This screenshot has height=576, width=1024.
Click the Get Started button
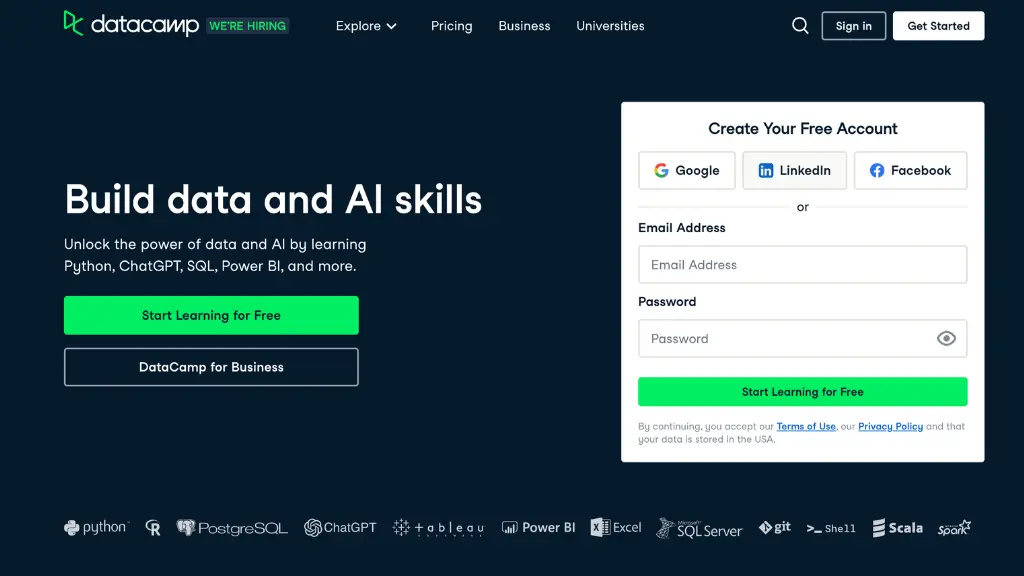(x=938, y=26)
